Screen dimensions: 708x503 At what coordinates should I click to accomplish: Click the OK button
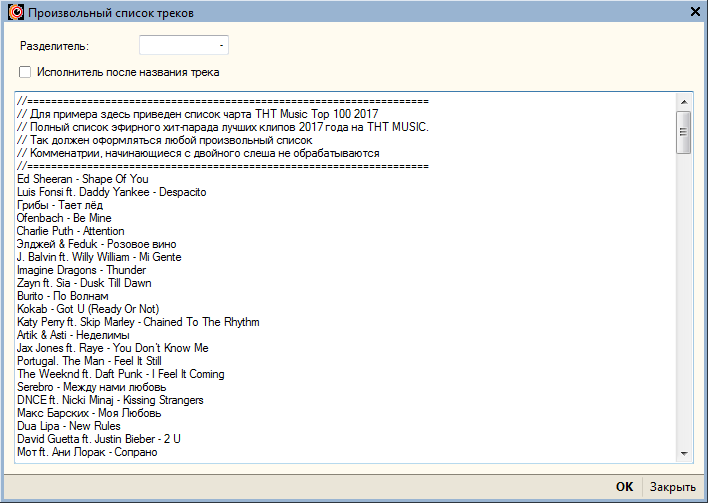[624, 487]
